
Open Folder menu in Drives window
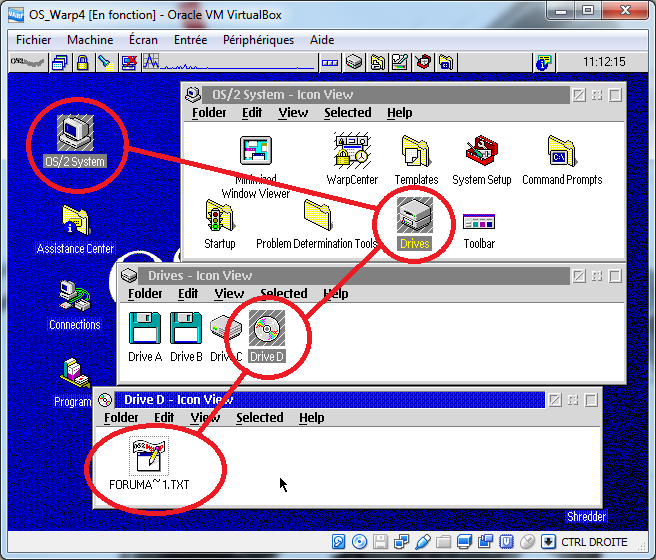point(145,294)
